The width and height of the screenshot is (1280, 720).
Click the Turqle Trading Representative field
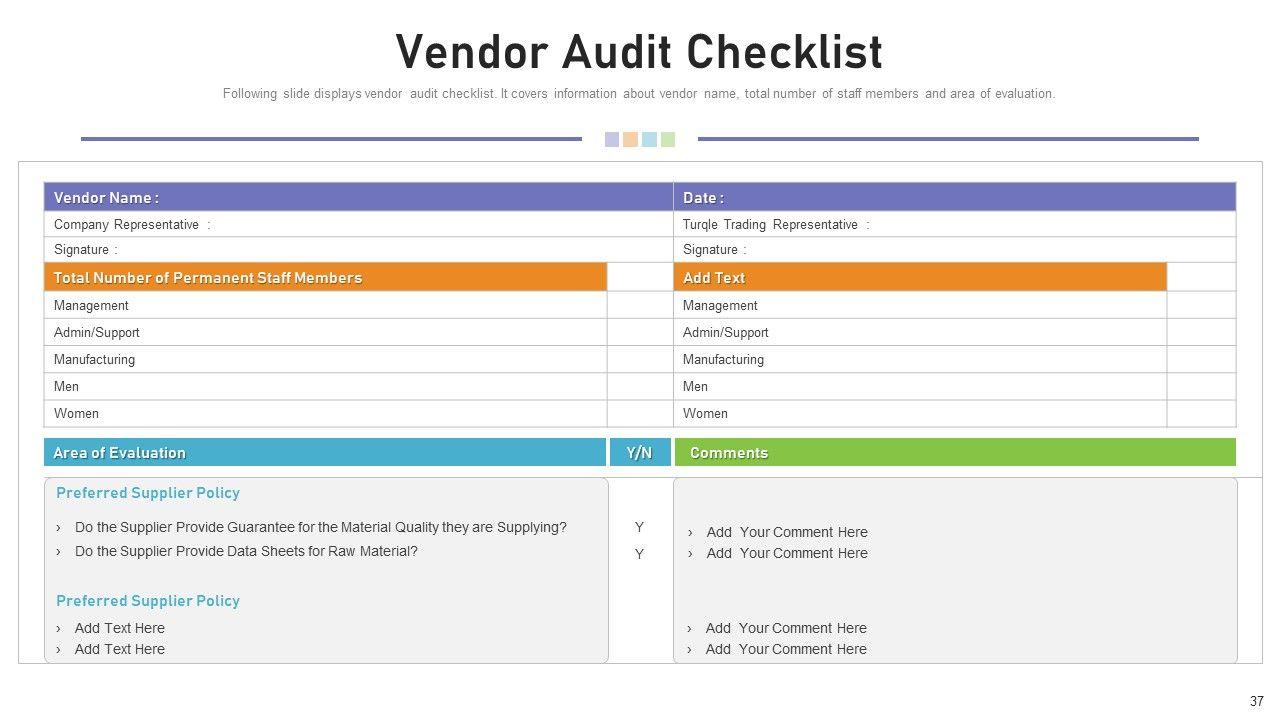pos(954,224)
